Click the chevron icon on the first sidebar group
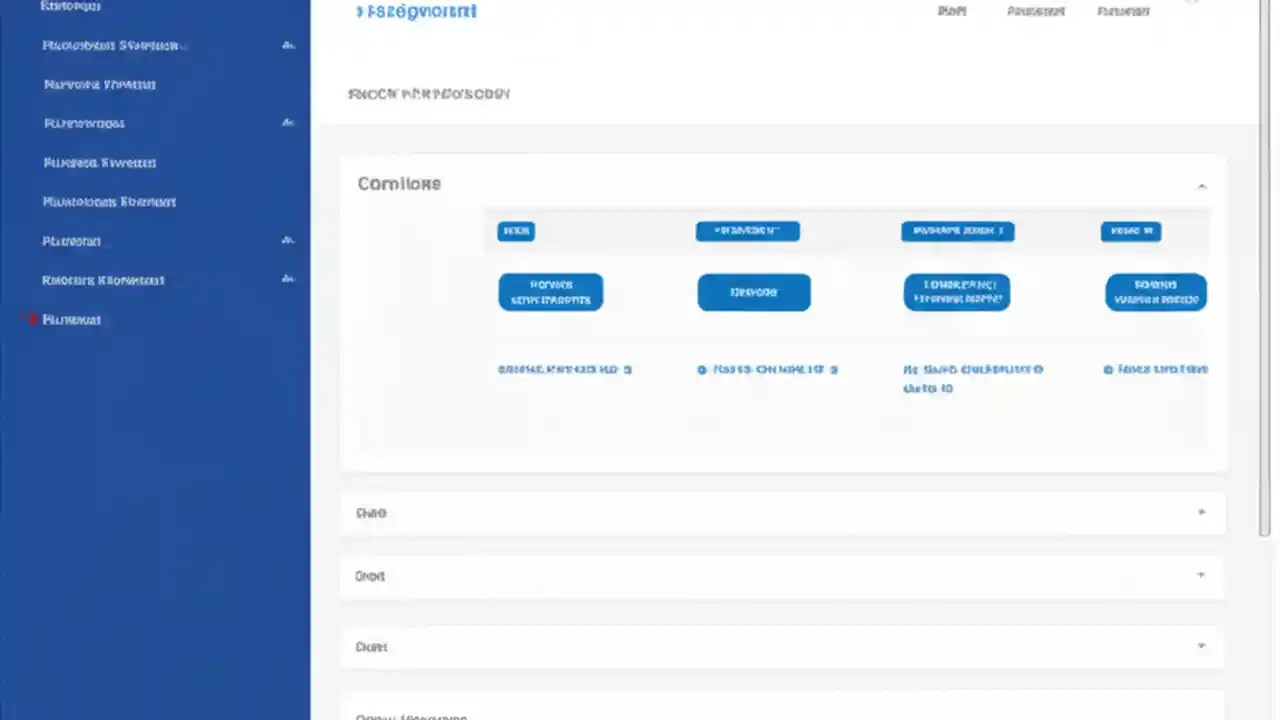This screenshot has height=720, width=1280. (288, 44)
